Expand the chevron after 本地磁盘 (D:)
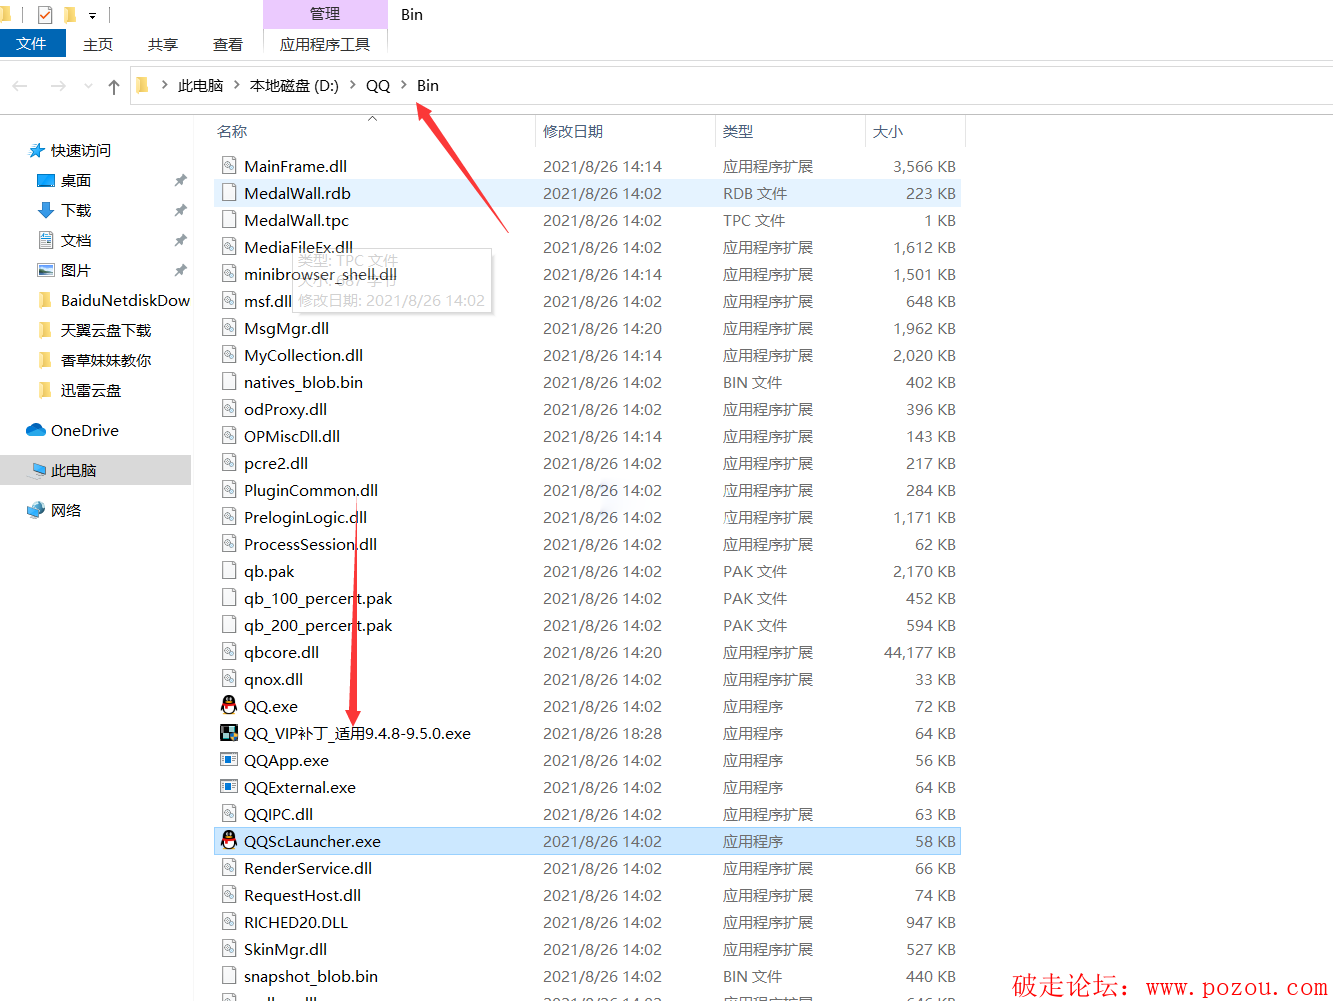This screenshot has height=1003, width=1333. (x=353, y=85)
